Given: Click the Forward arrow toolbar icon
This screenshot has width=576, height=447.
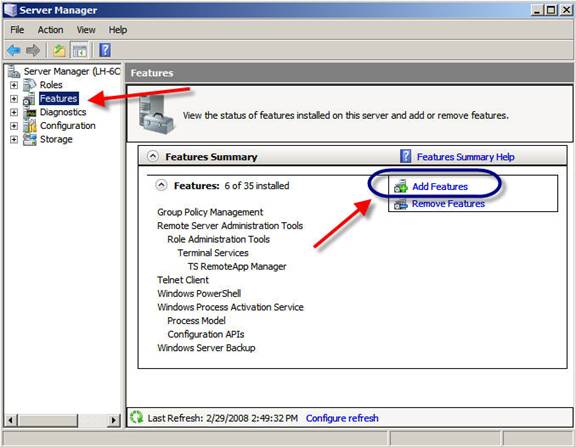Looking at the screenshot, I should point(33,50).
